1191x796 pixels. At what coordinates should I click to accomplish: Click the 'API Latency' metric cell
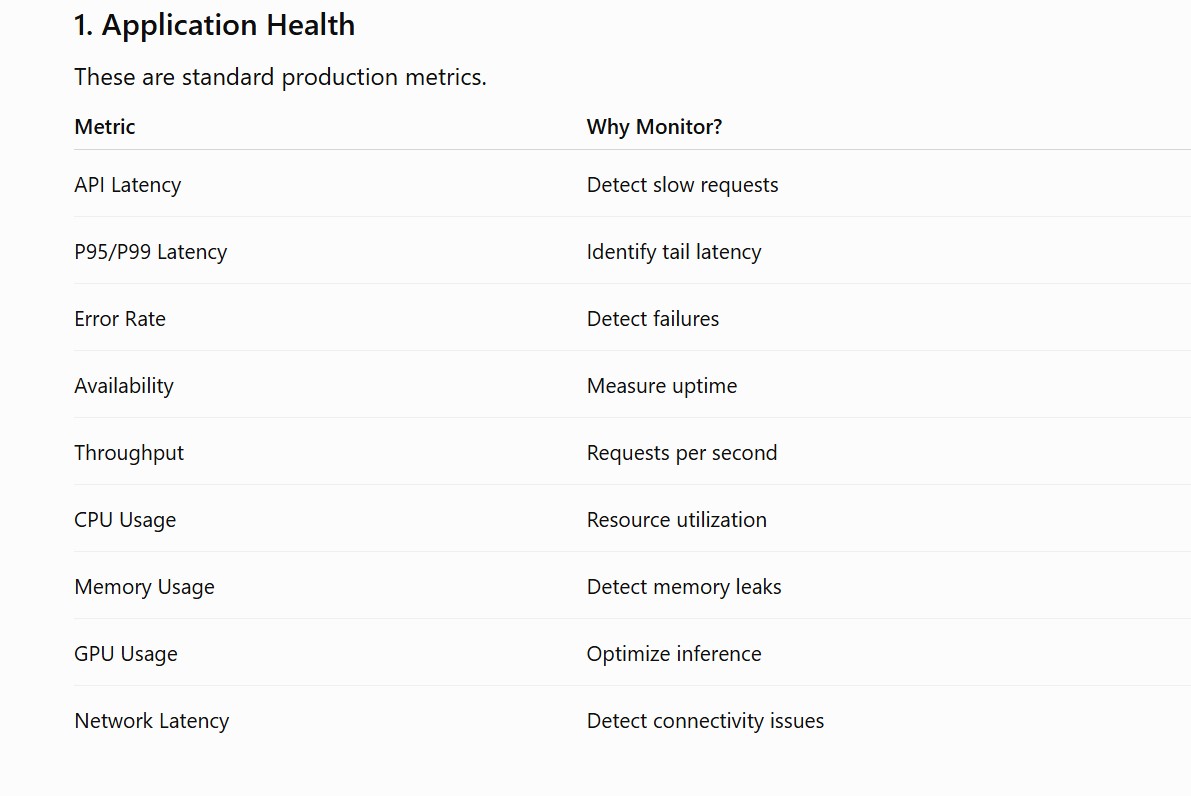click(x=128, y=185)
